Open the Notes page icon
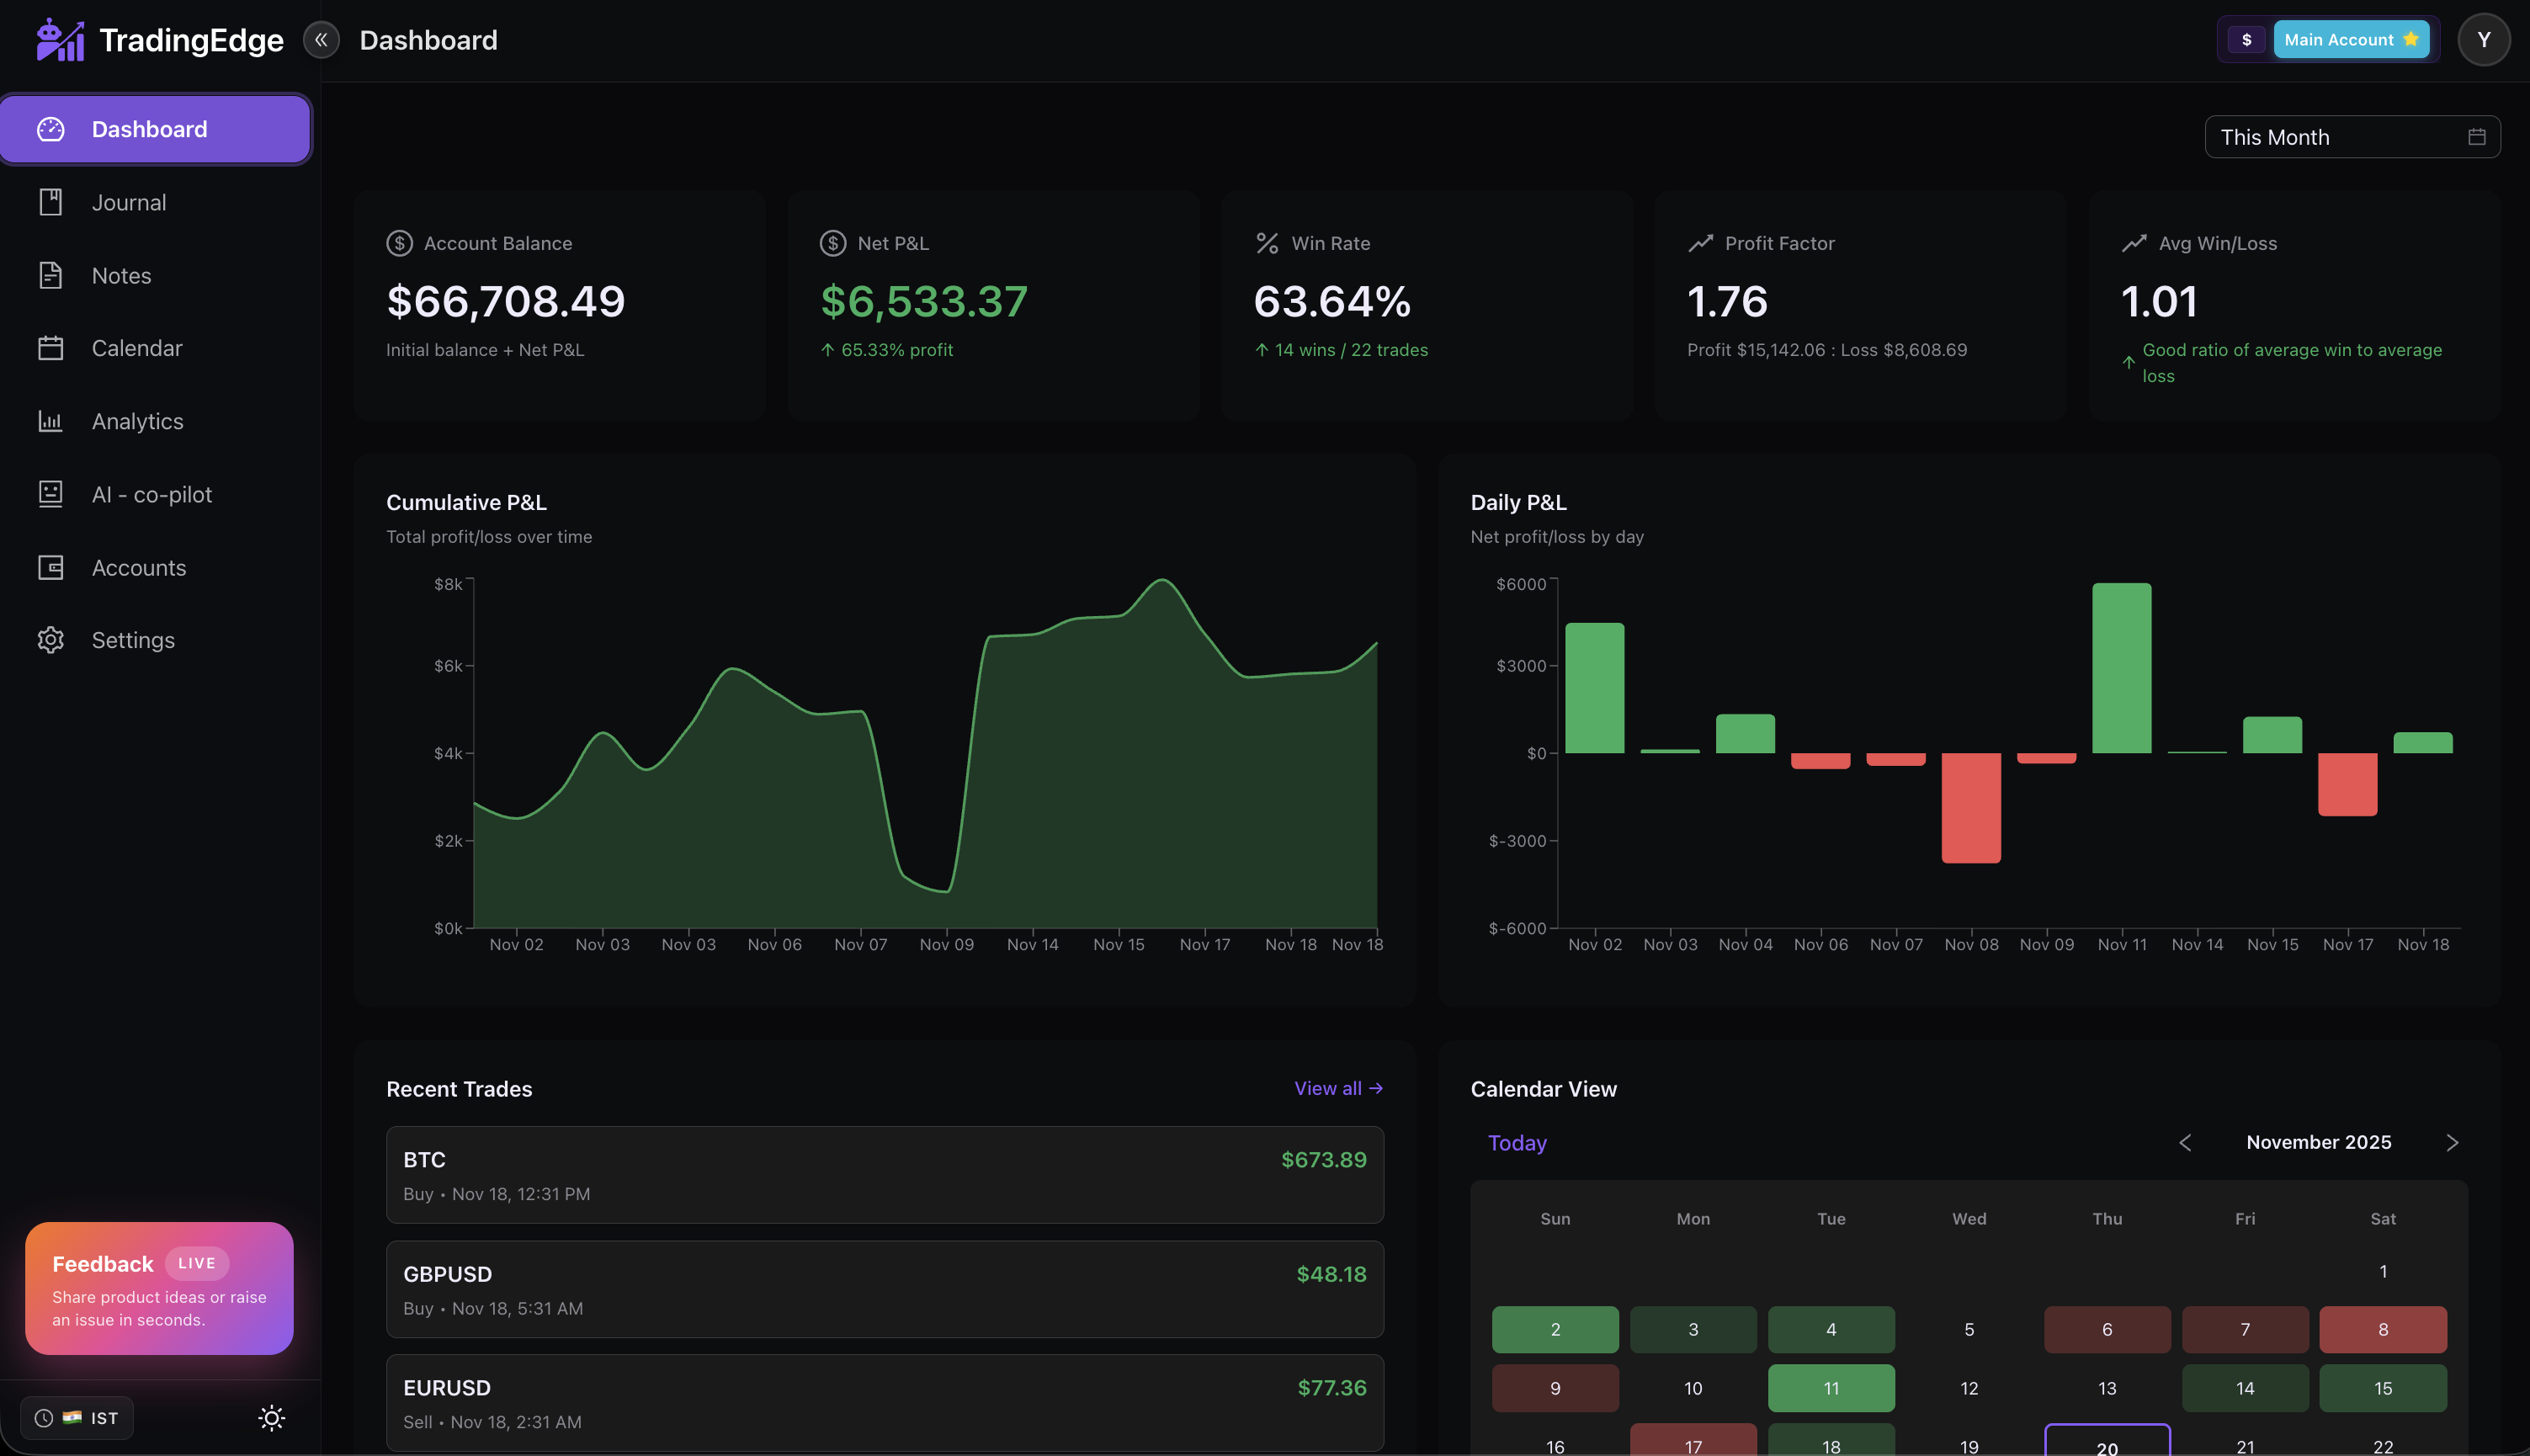Viewport: 2530px width, 1456px height. tap(50, 275)
